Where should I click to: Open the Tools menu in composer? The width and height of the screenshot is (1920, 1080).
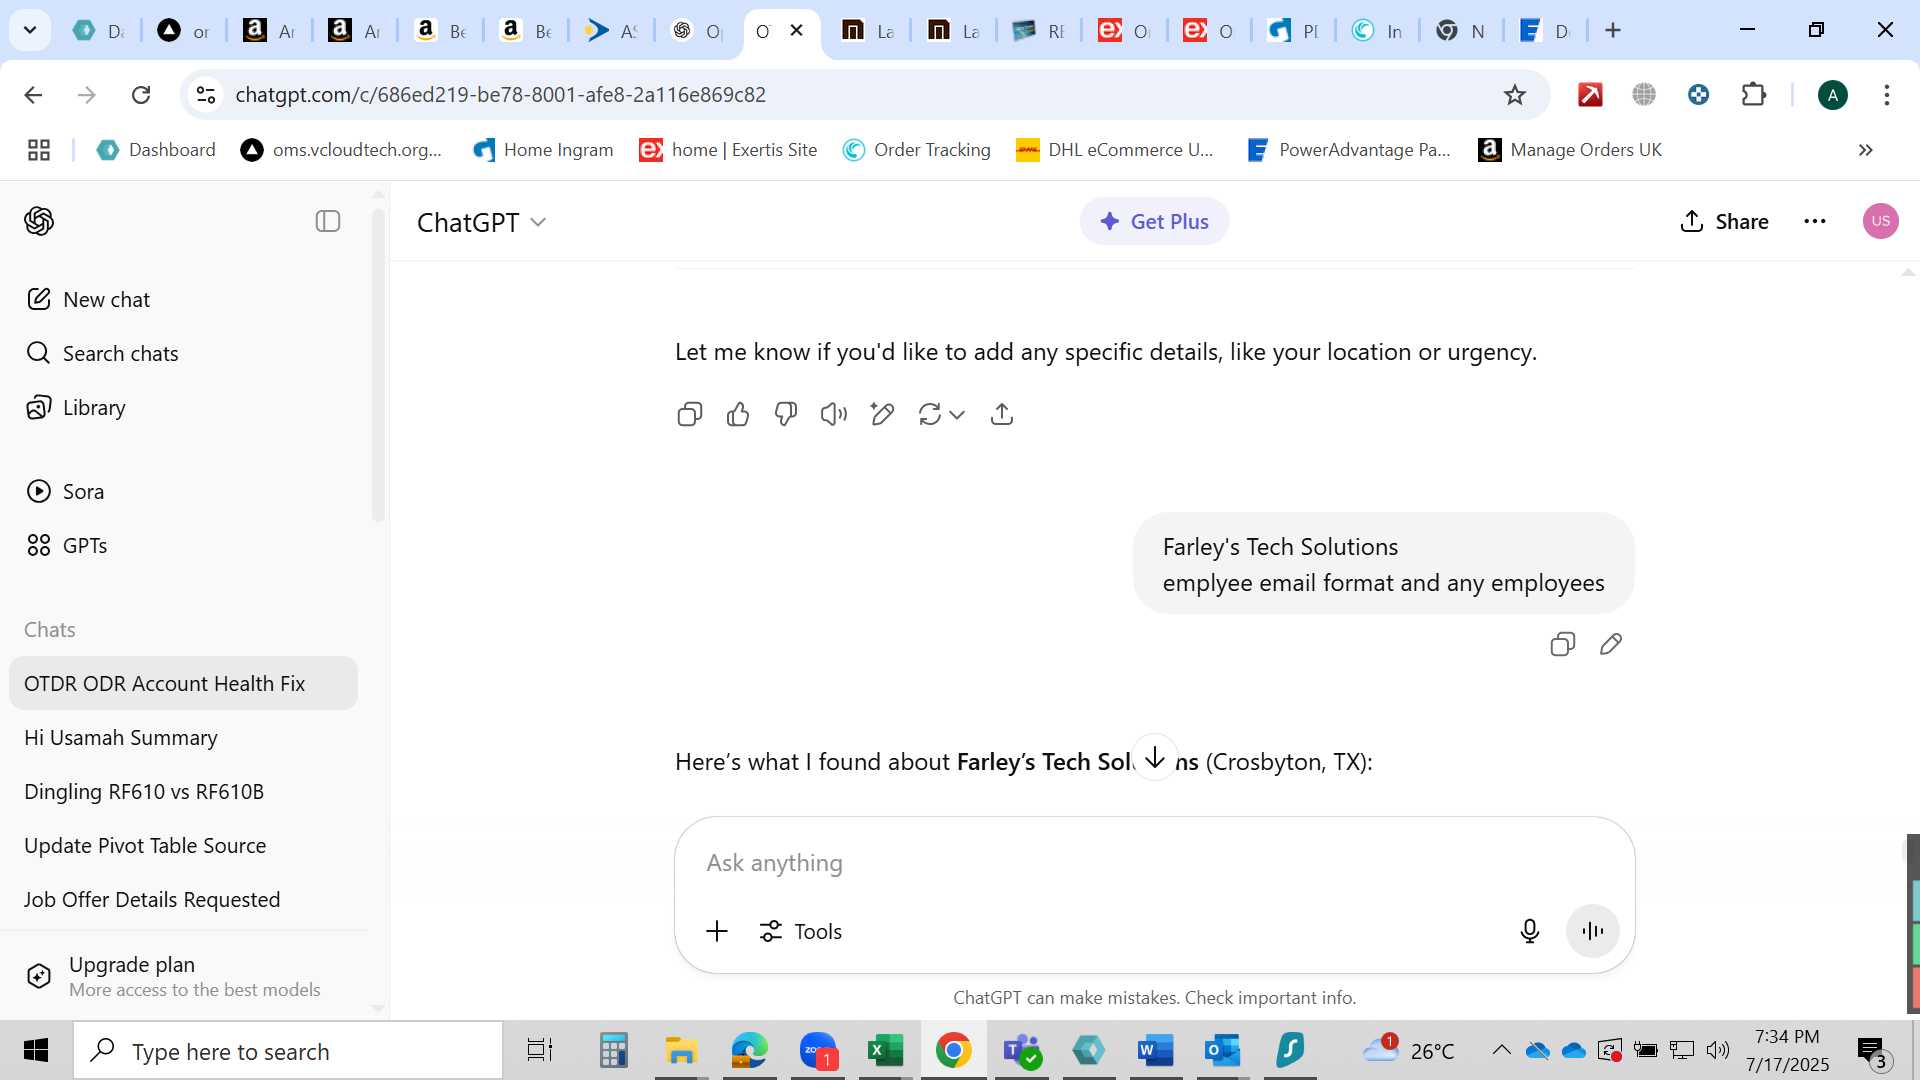pos(801,932)
